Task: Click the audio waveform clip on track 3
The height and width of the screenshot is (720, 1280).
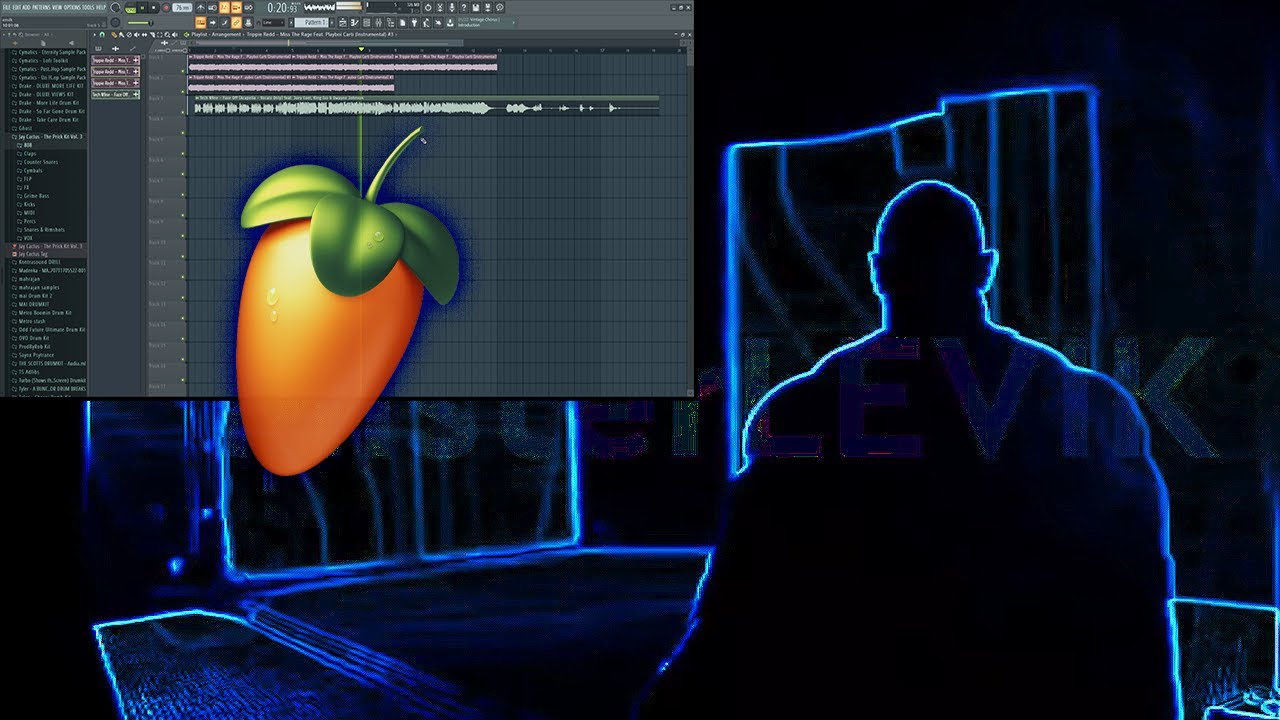Action: [x=425, y=106]
